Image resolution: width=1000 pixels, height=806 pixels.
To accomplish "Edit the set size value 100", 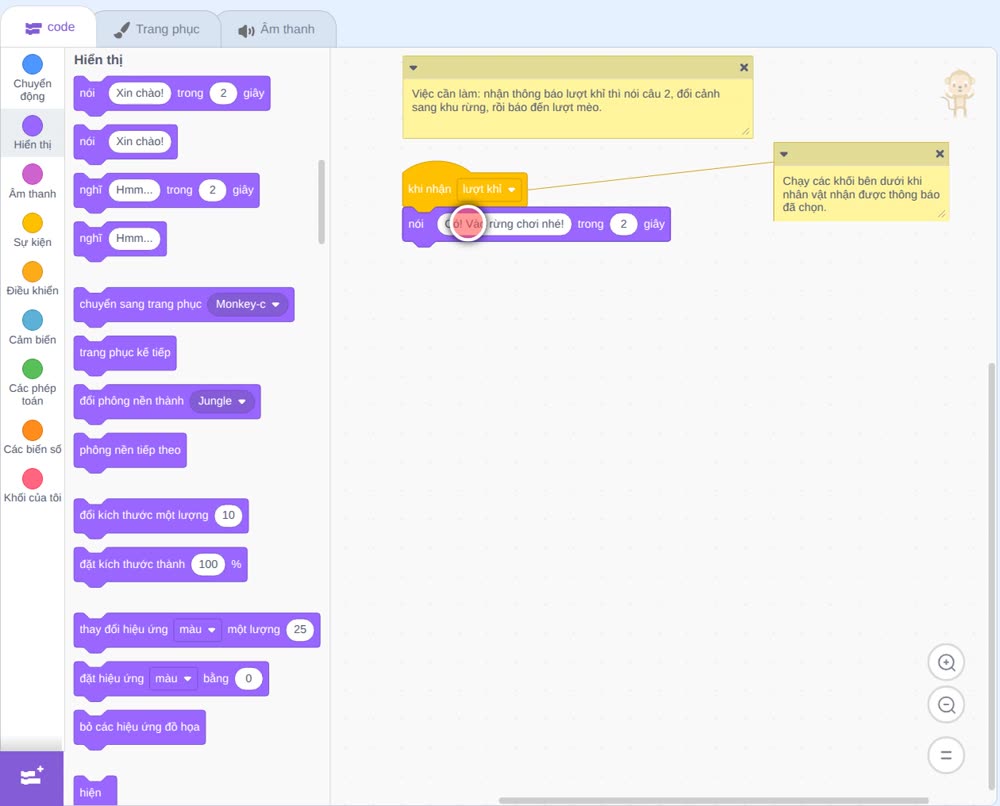I will (x=208, y=564).
